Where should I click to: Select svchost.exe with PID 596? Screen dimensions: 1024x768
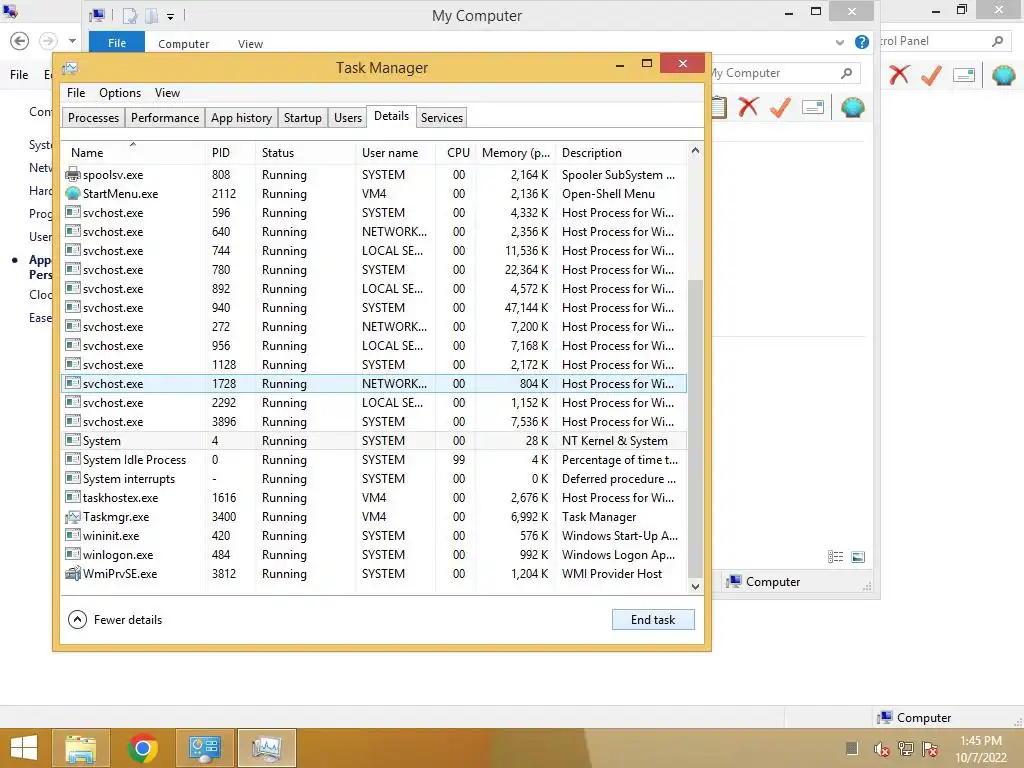tap(374, 212)
